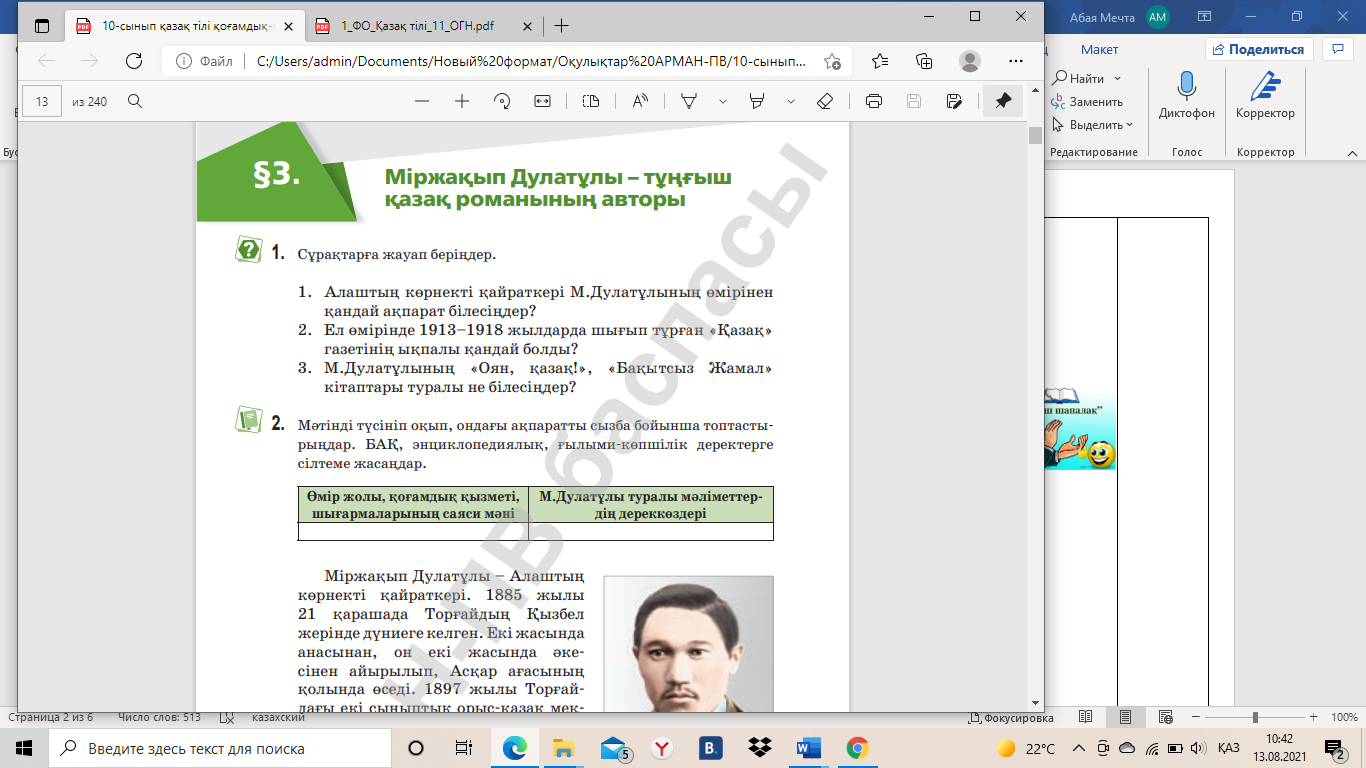Select the Erase tool in PDF toolbar
The width and height of the screenshot is (1366, 768).
click(824, 101)
